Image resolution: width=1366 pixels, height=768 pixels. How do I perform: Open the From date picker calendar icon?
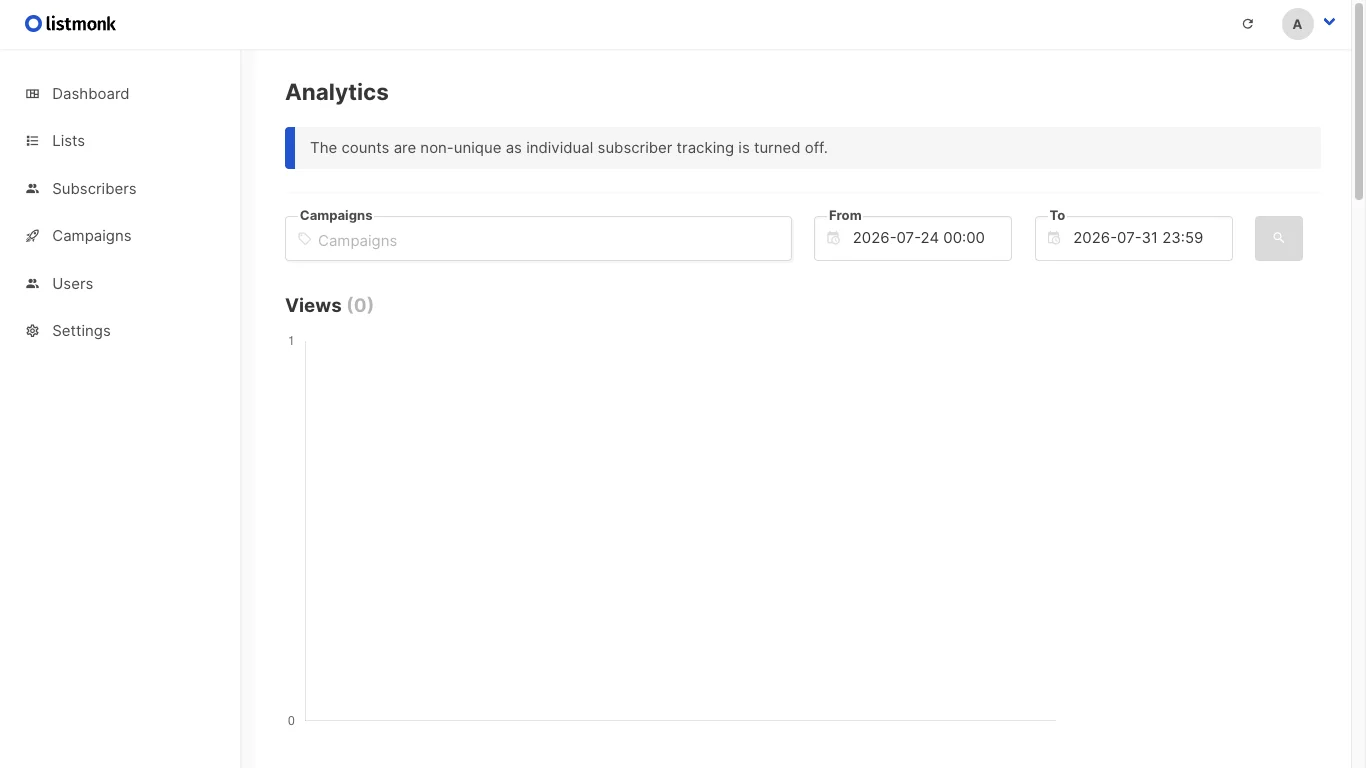point(833,238)
